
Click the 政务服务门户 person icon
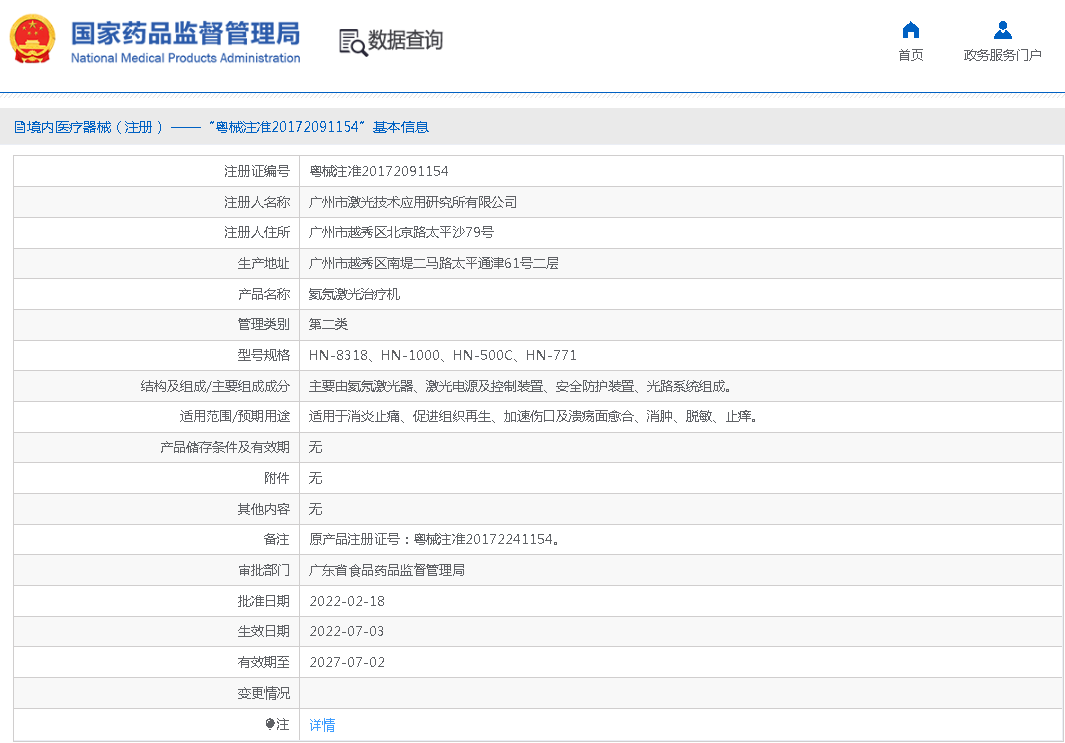point(1002,30)
